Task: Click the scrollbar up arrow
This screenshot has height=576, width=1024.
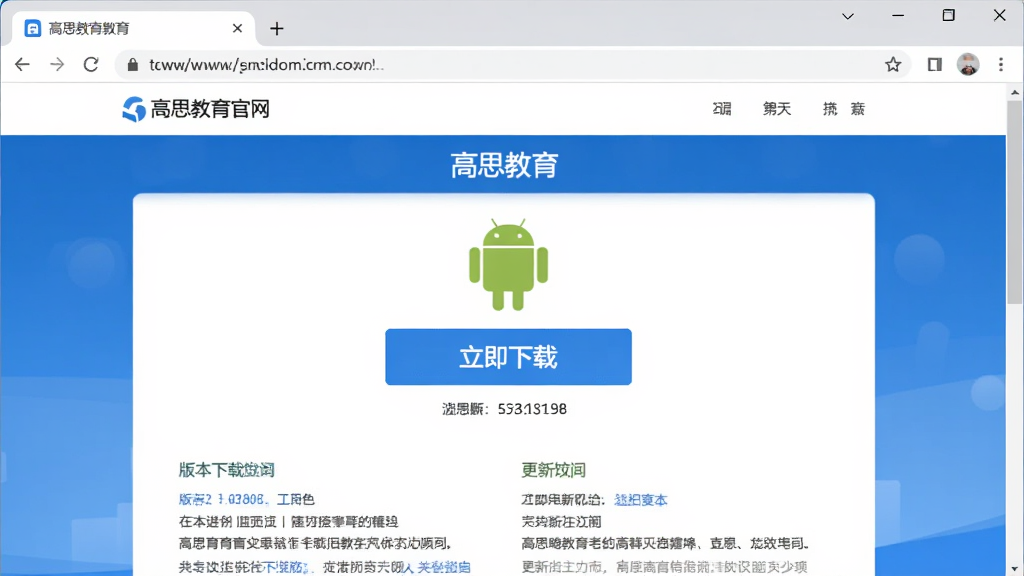Action: [1014, 93]
